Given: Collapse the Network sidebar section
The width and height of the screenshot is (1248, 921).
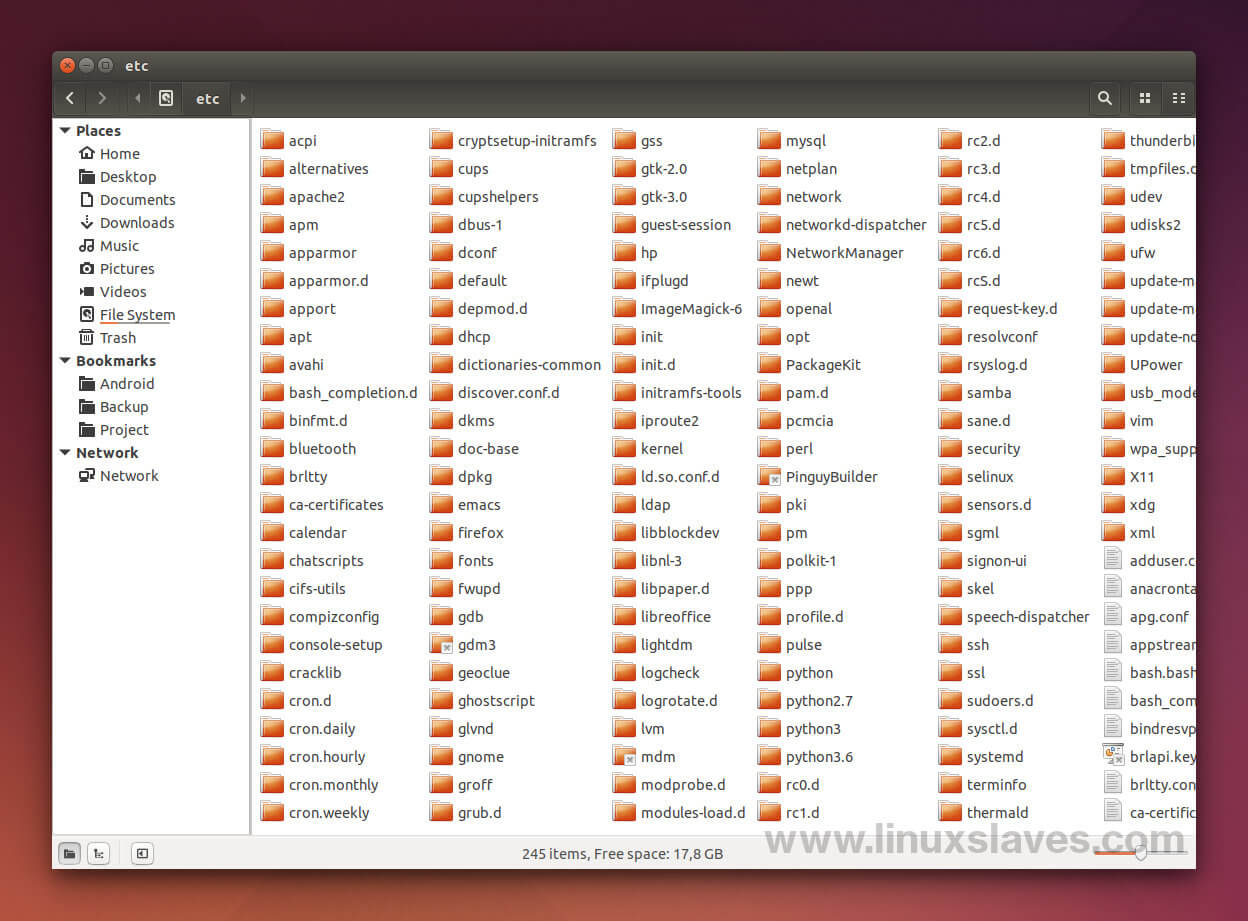Looking at the screenshot, I should click(x=65, y=453).
